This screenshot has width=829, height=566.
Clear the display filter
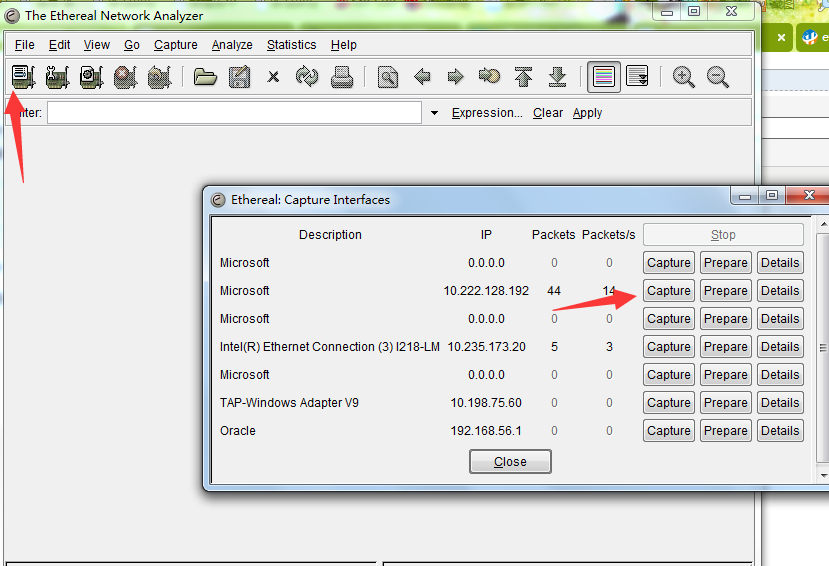548,113
